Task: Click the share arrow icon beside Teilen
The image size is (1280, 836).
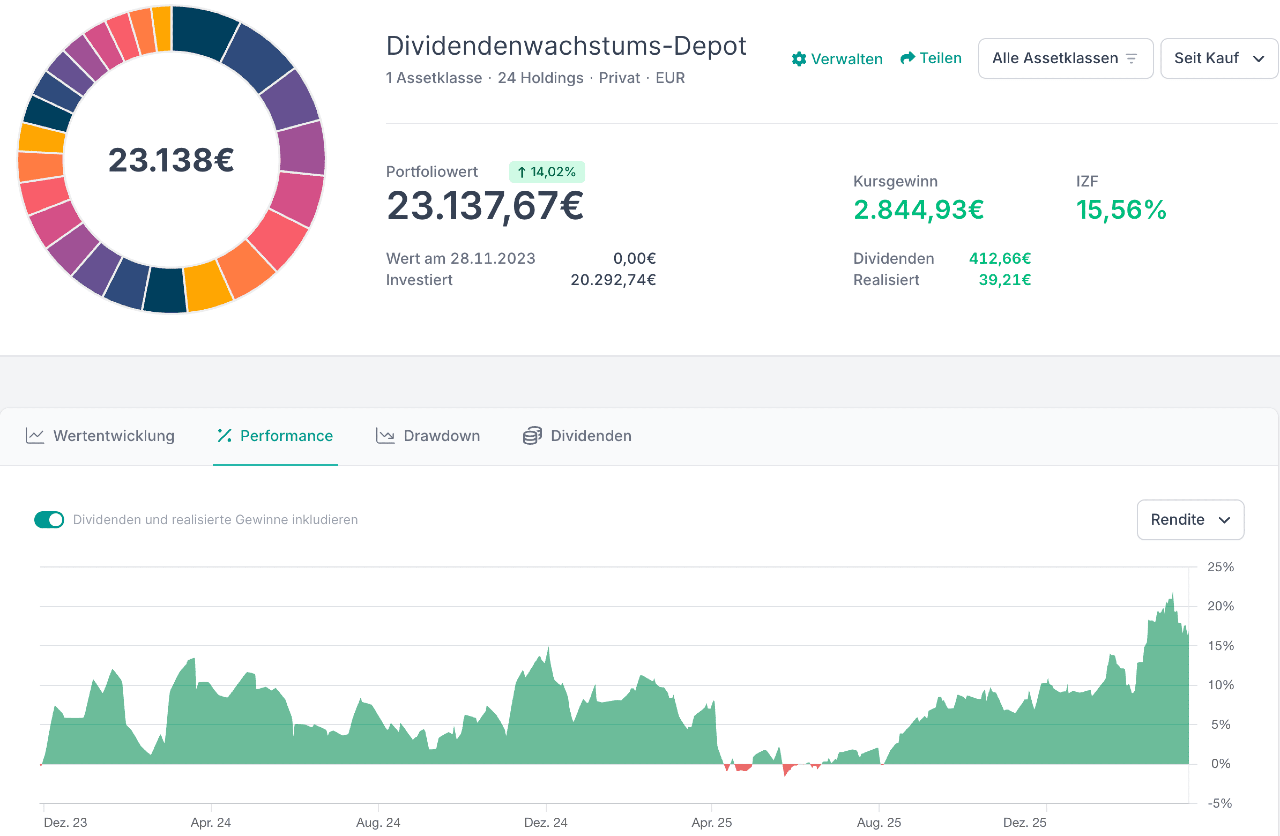Action: point(908,58)
